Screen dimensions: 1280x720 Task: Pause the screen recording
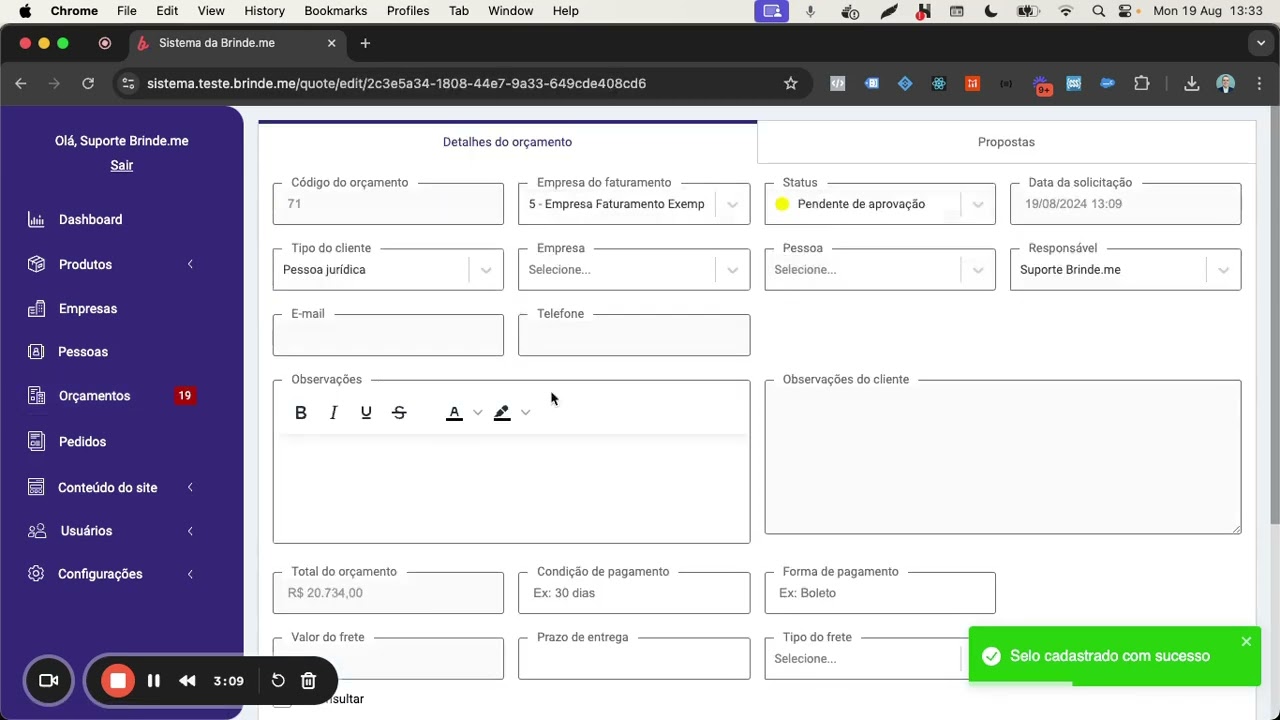pos(154,681)
